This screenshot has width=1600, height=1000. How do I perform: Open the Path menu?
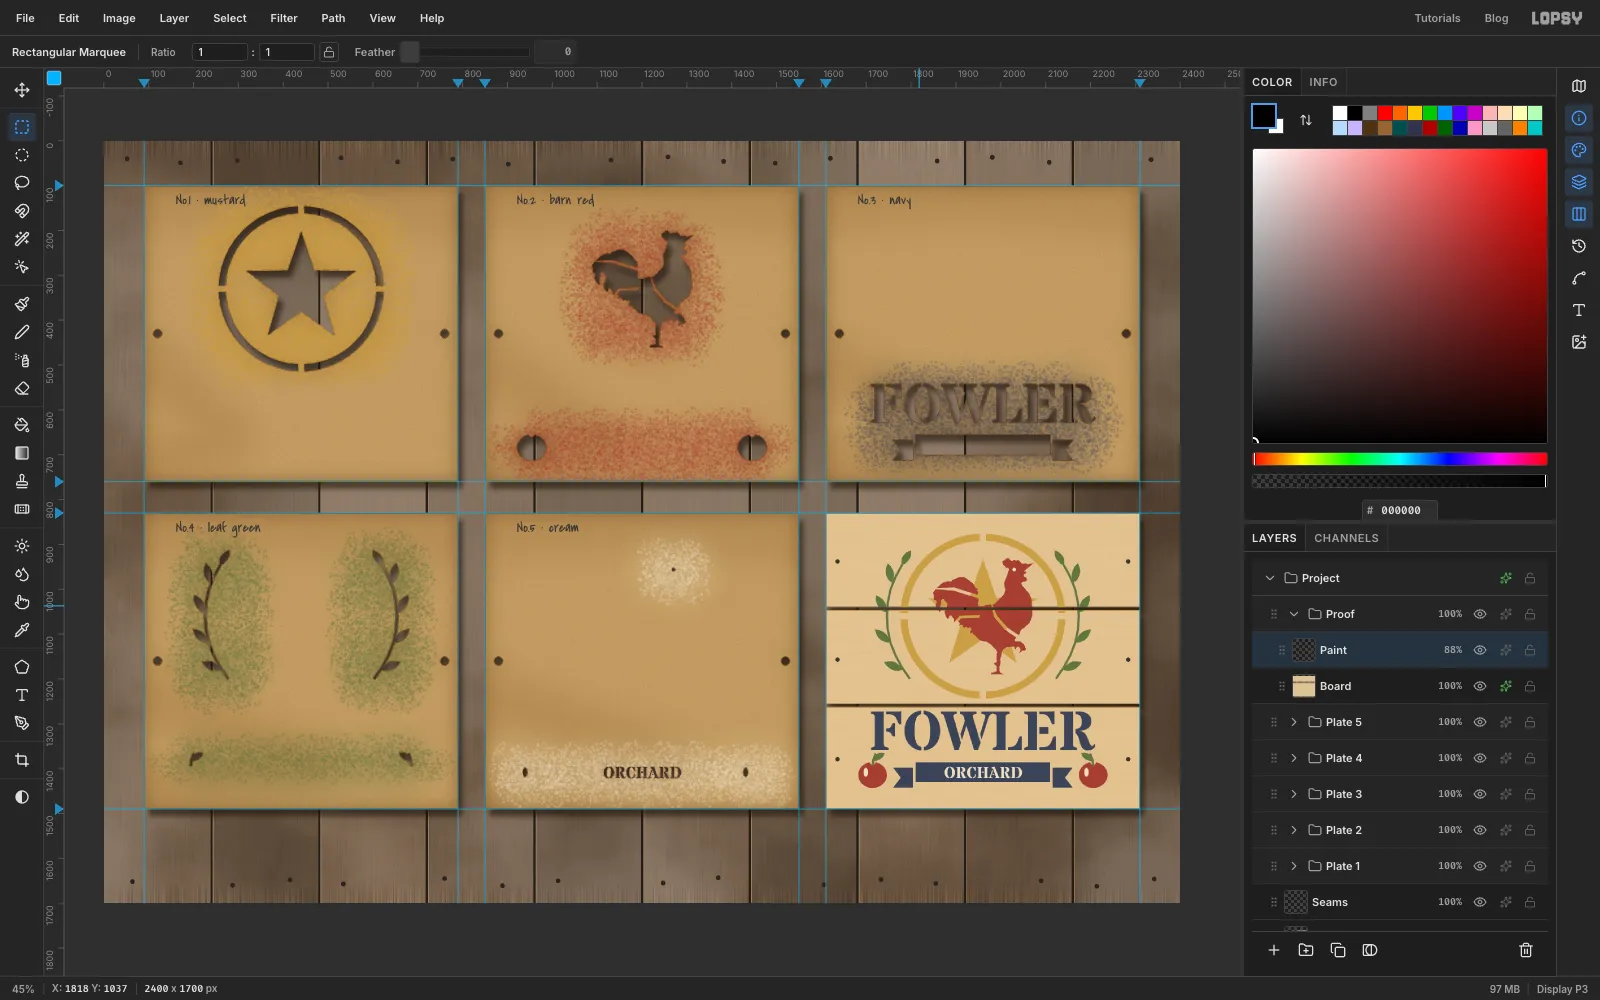click(x=333, y=18)
